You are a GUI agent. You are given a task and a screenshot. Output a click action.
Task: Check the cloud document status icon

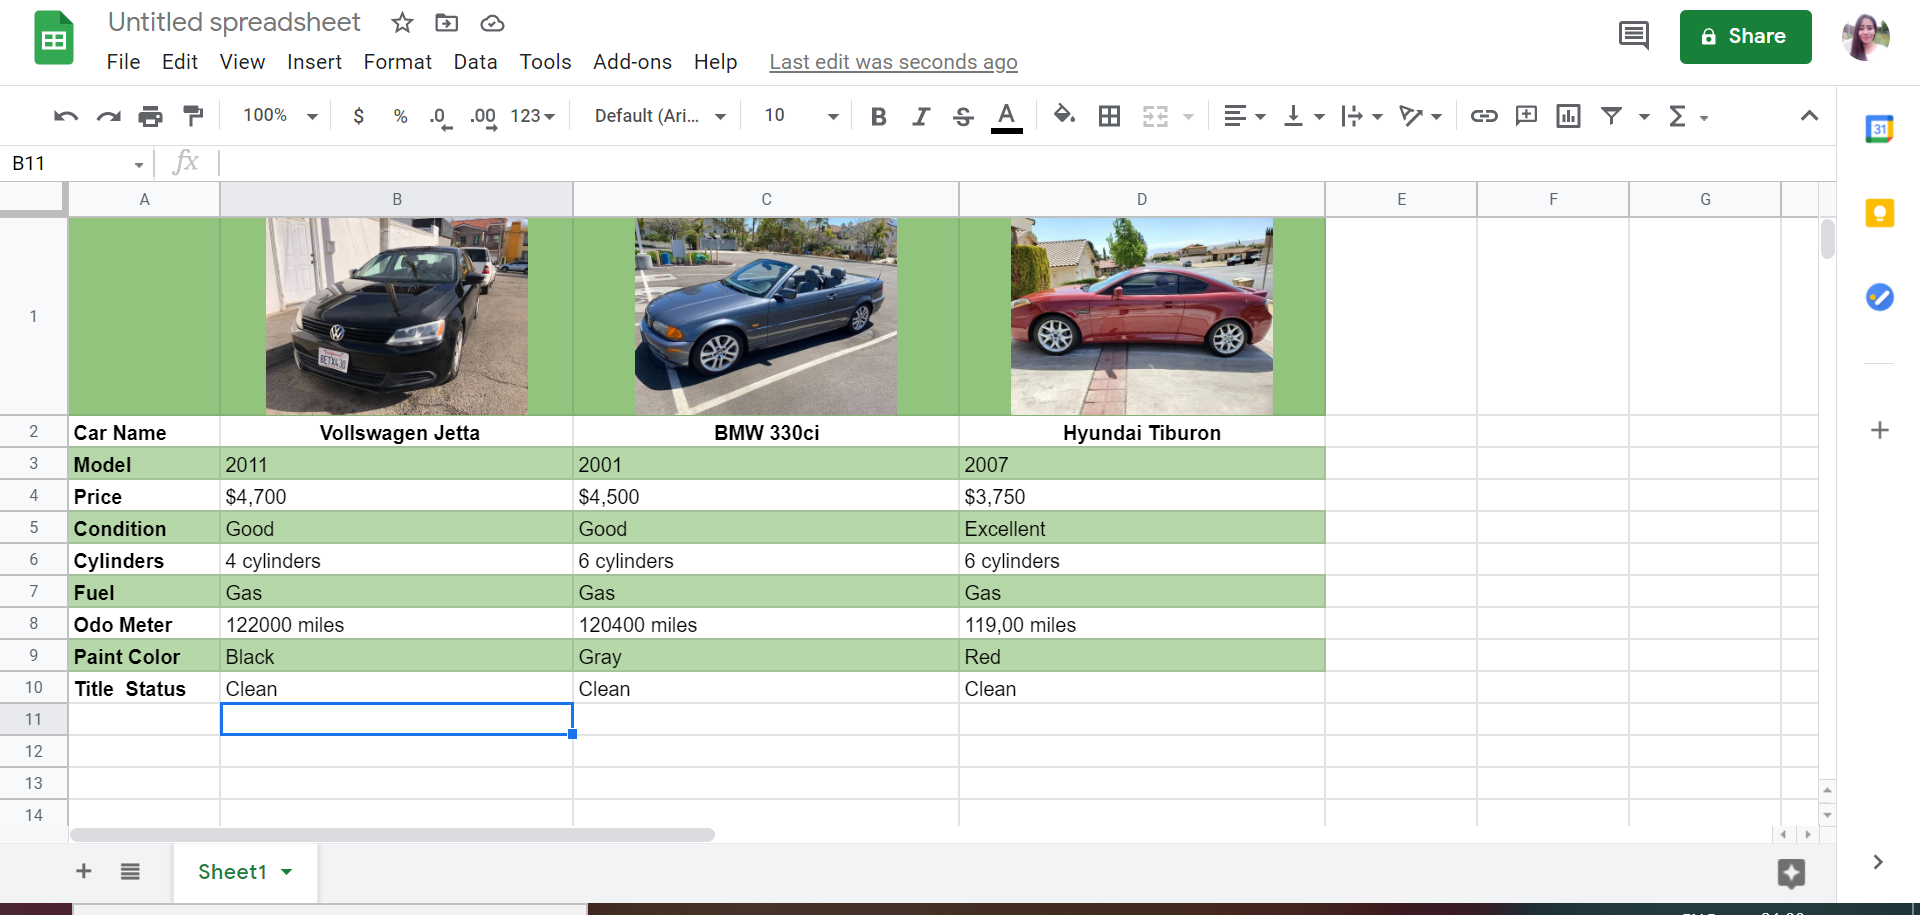pos(492,23)
